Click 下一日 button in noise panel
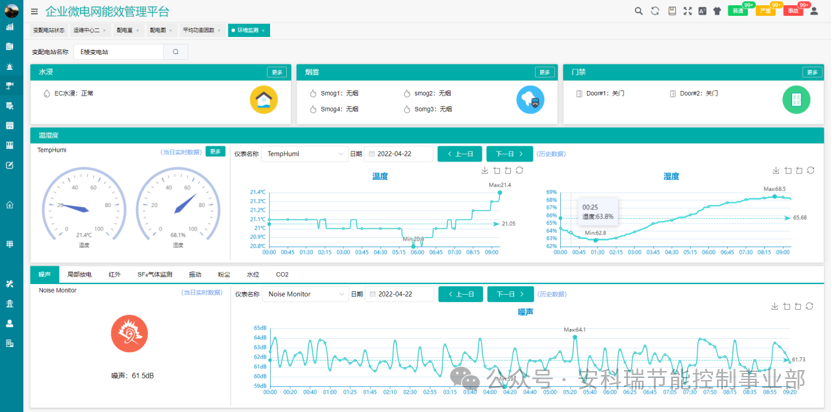This screenshot has height=412, width=832. tap(510, 294)
